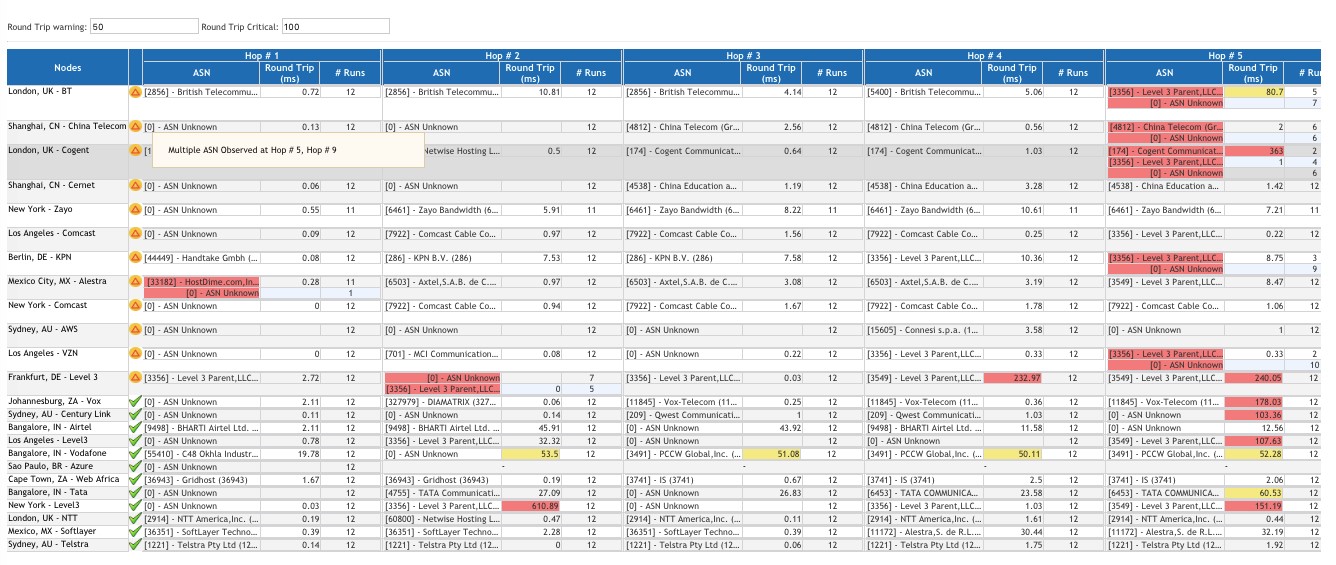Click the warning icon for Sydney, AU - AWS
1336x565 pixels.
[x=135, y=330]
